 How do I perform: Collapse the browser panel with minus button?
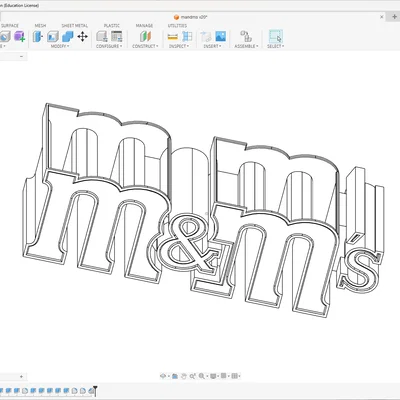pos(21,56)
